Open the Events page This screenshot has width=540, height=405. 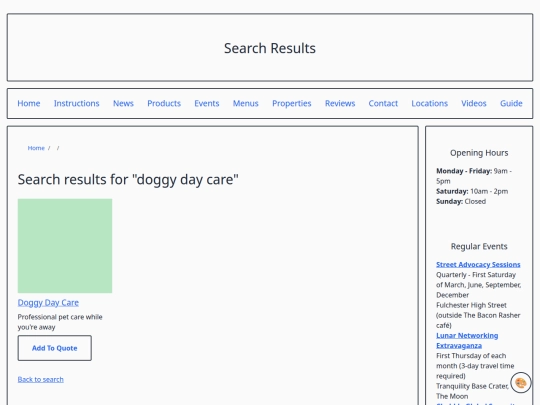coord(207,103)
